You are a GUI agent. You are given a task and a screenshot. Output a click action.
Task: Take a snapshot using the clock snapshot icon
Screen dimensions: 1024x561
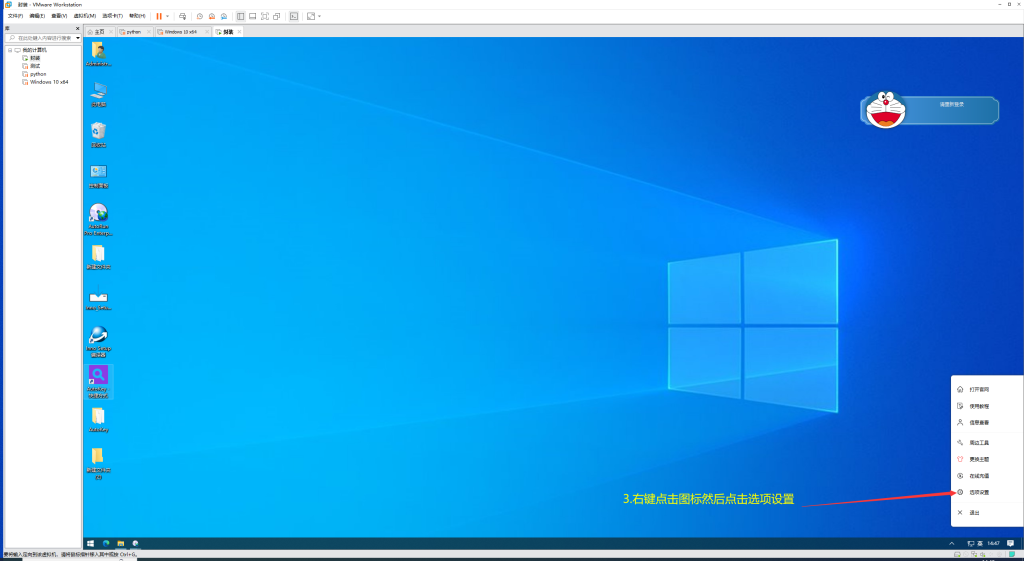(200, 16)
